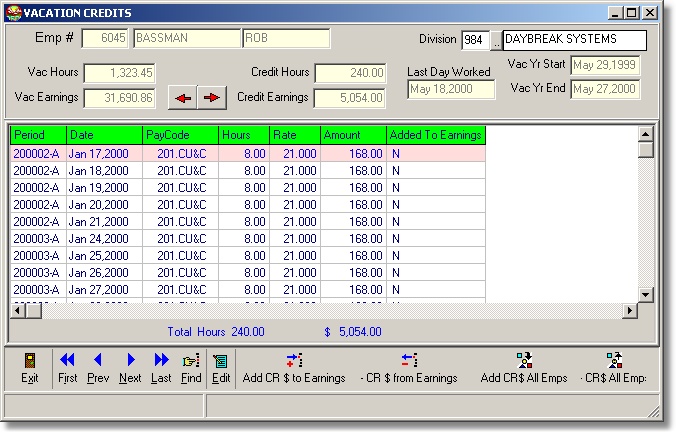The height and width of the screenshot is (434, 676).
Task: Click the Division number field
Action: point(474,40)
